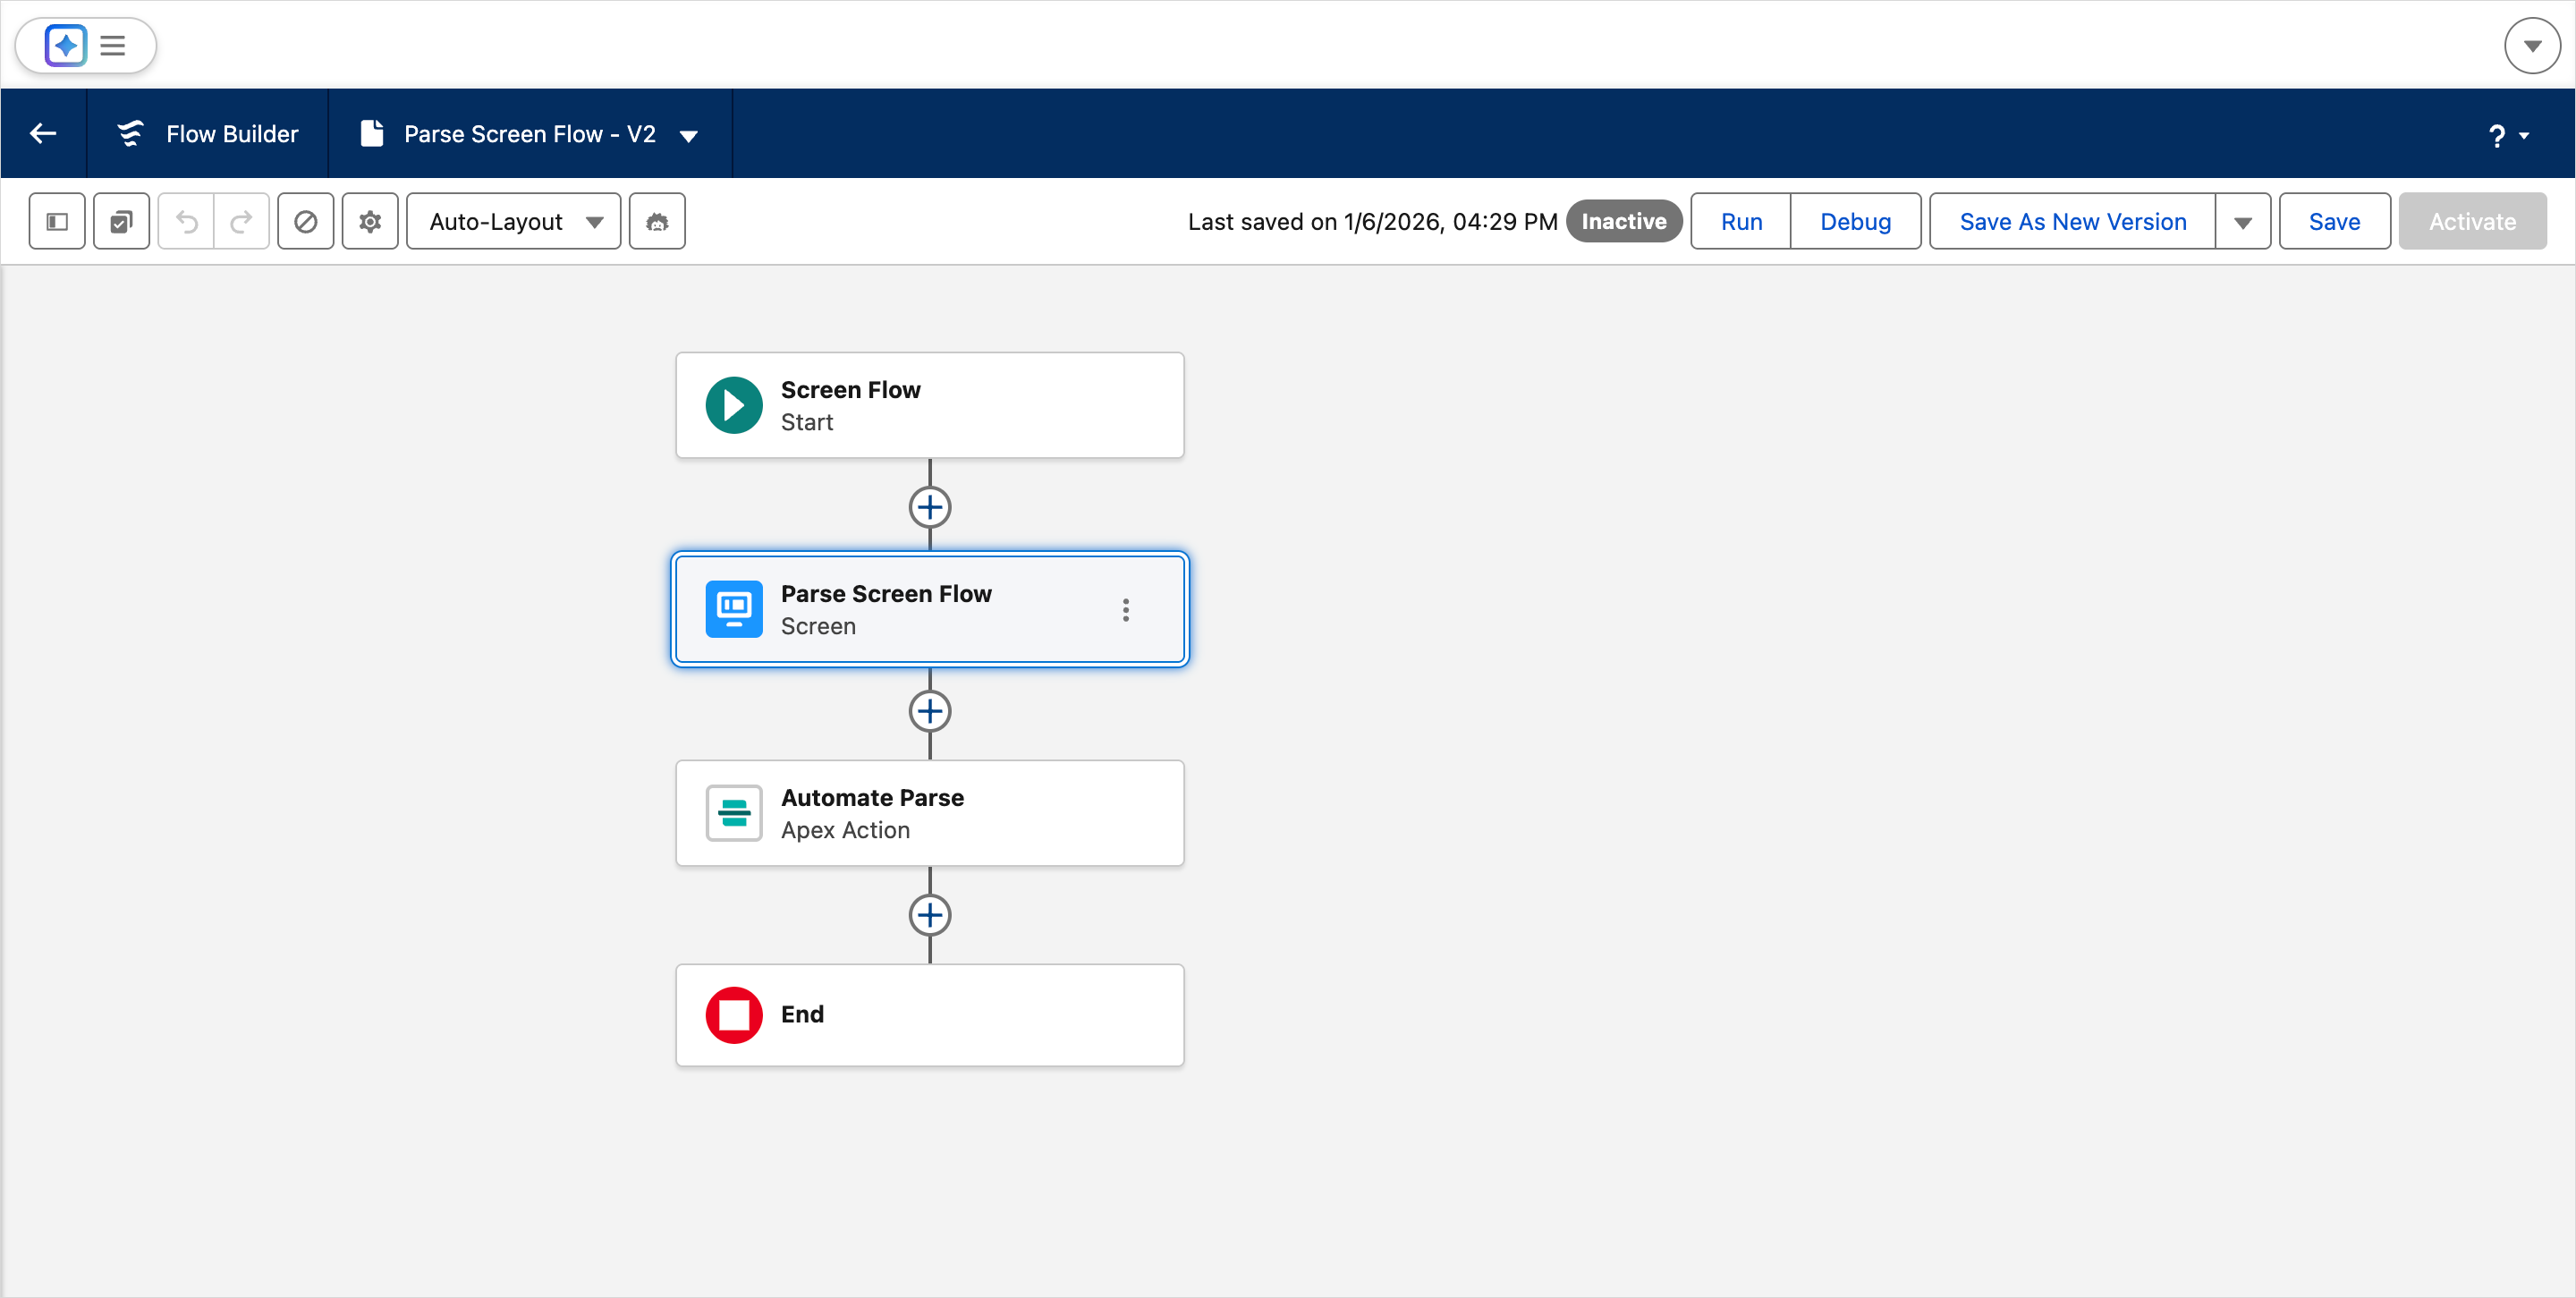
Task: Click the document icon beside flow name
Action: point(372,133)
